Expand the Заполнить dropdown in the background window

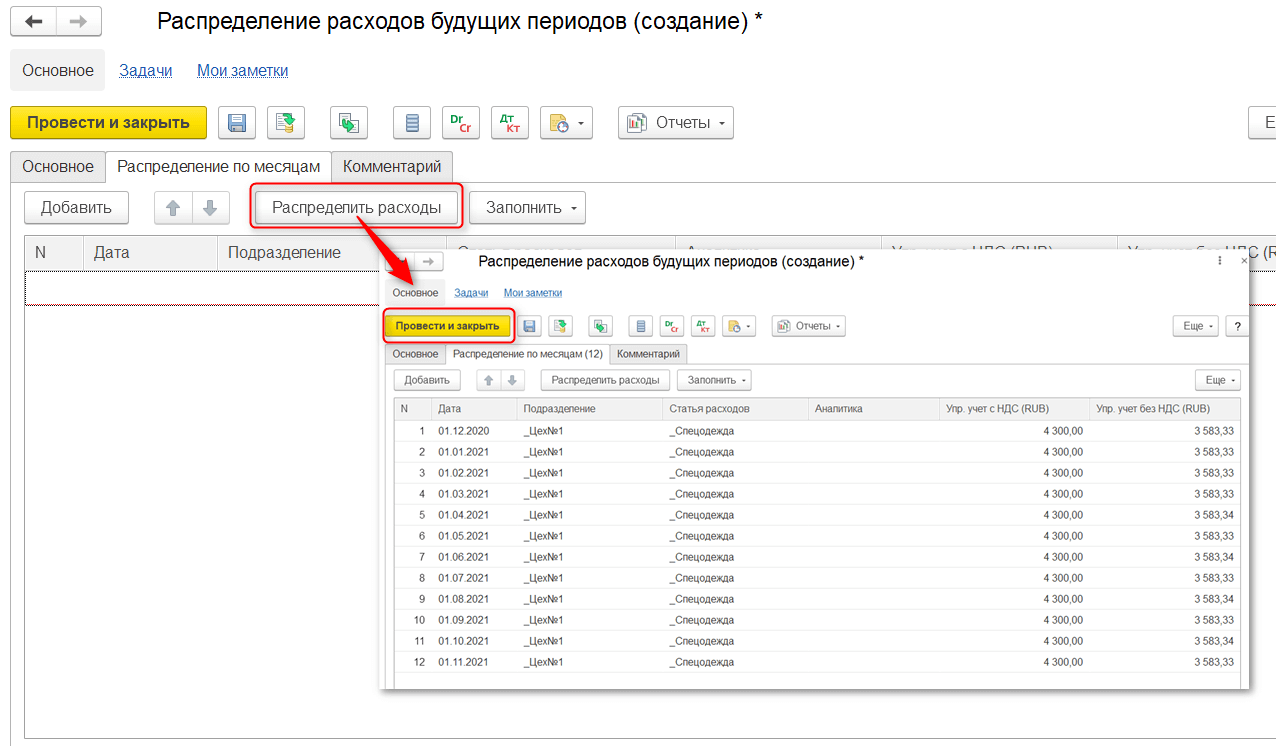pos(527,208)
